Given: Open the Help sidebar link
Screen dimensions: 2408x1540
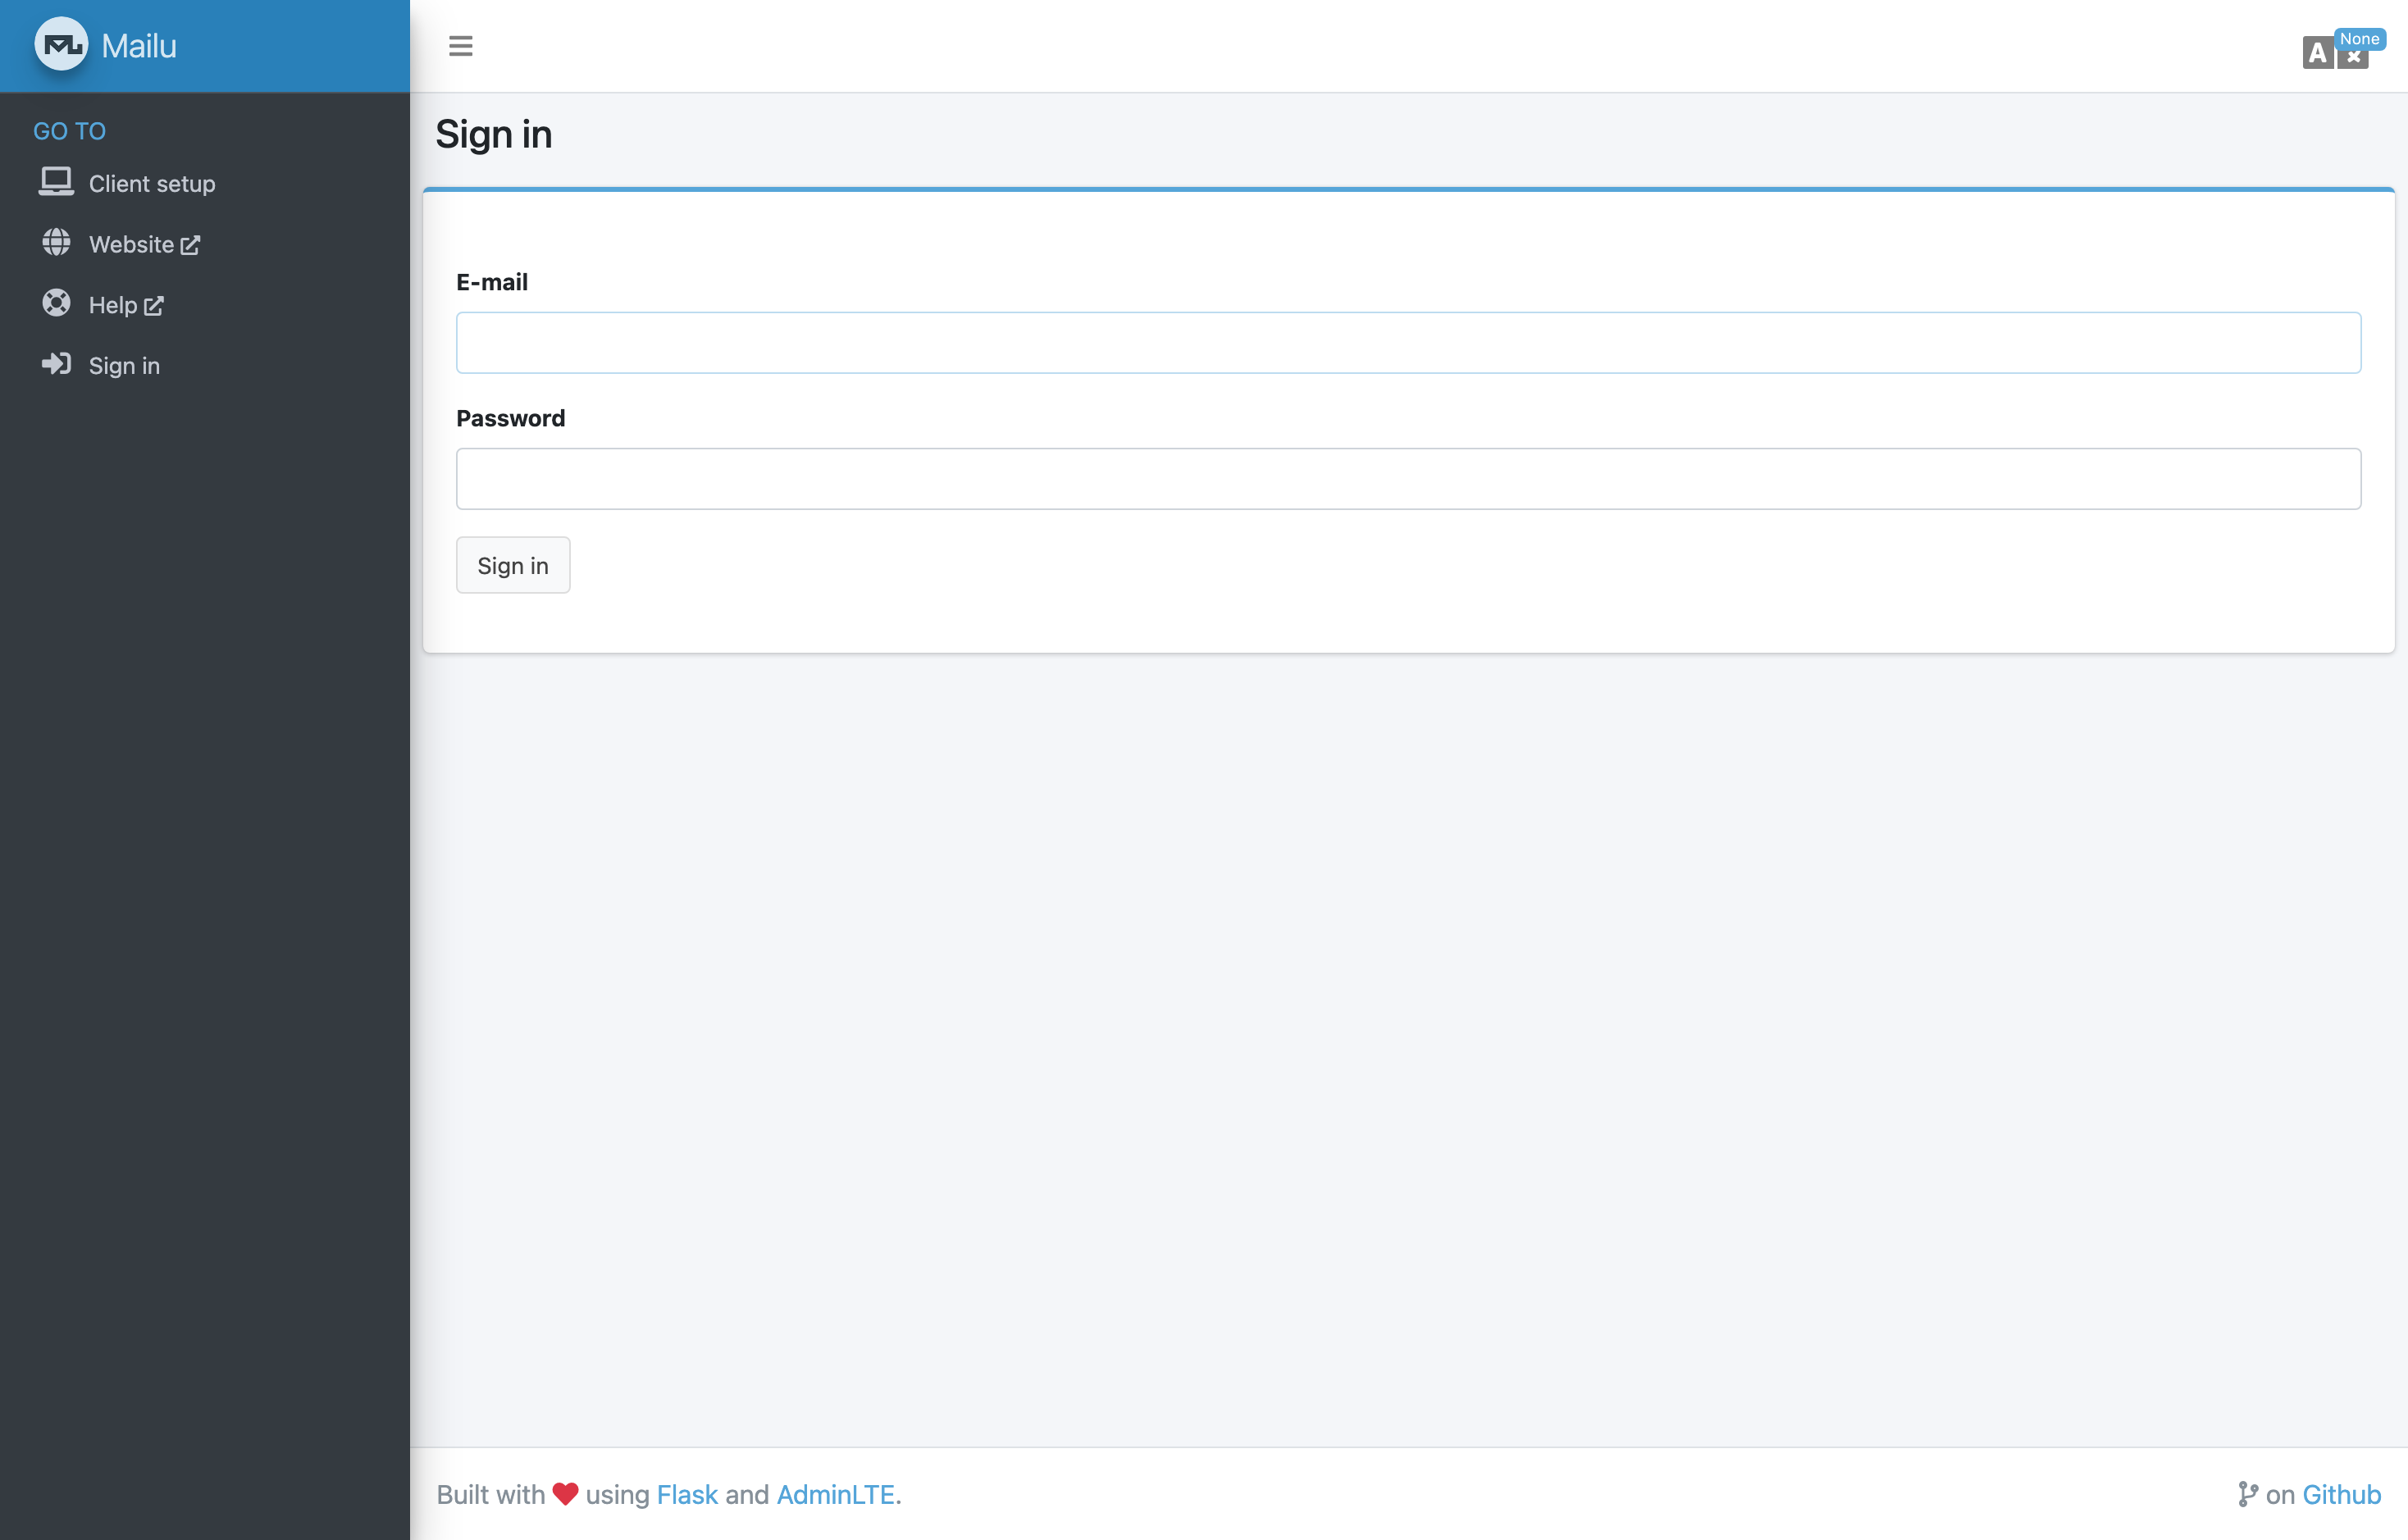Looking at the screenshot, I should [113, 305].
